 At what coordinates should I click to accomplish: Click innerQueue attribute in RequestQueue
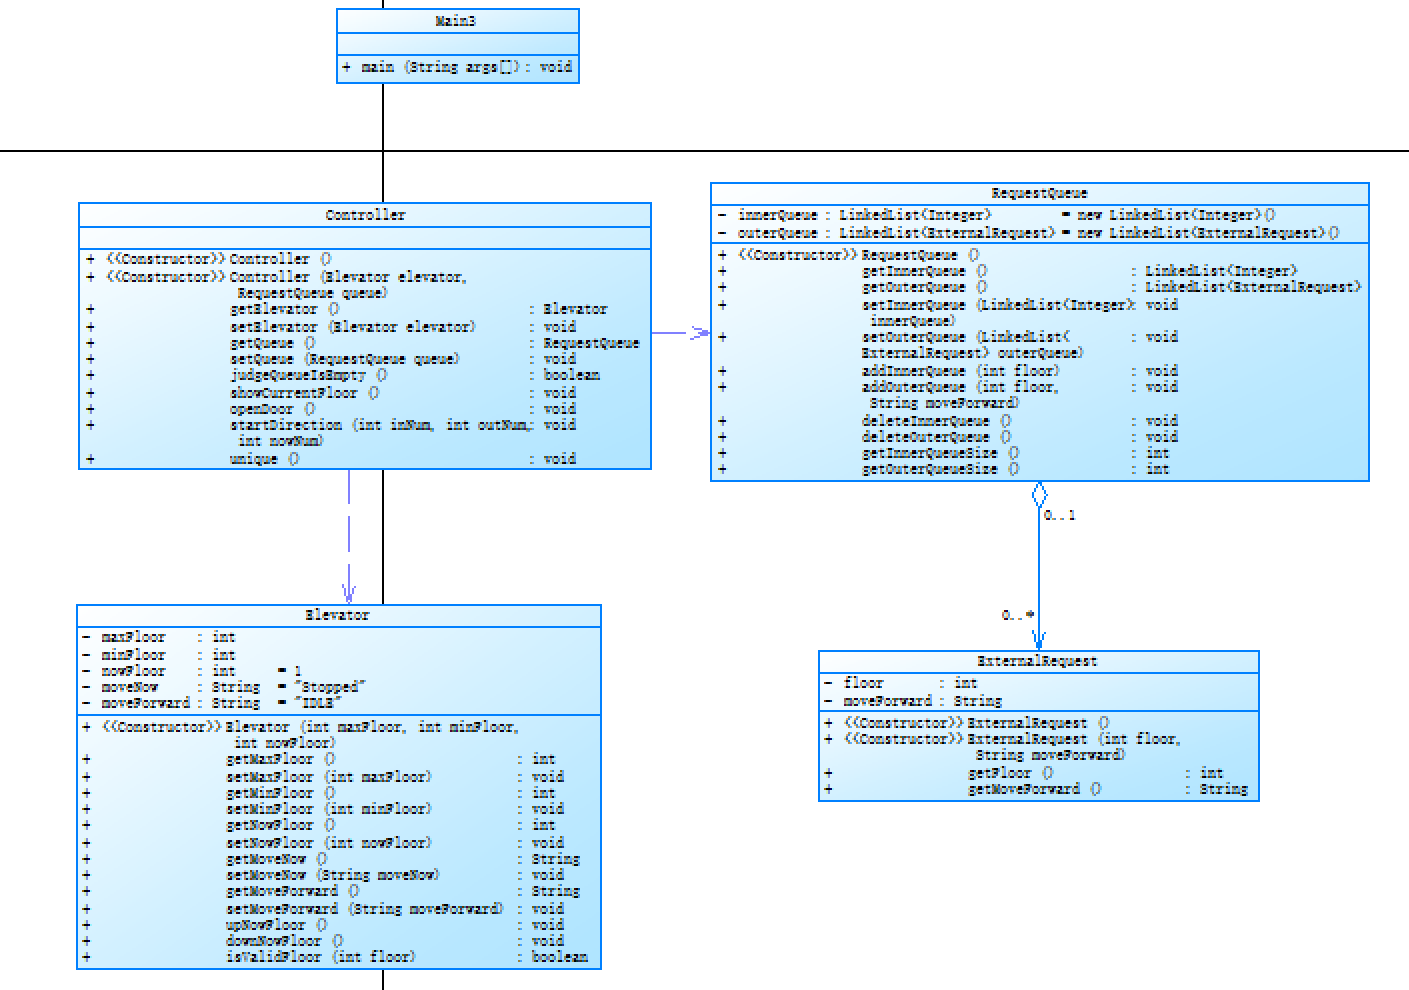click(996, 214)
